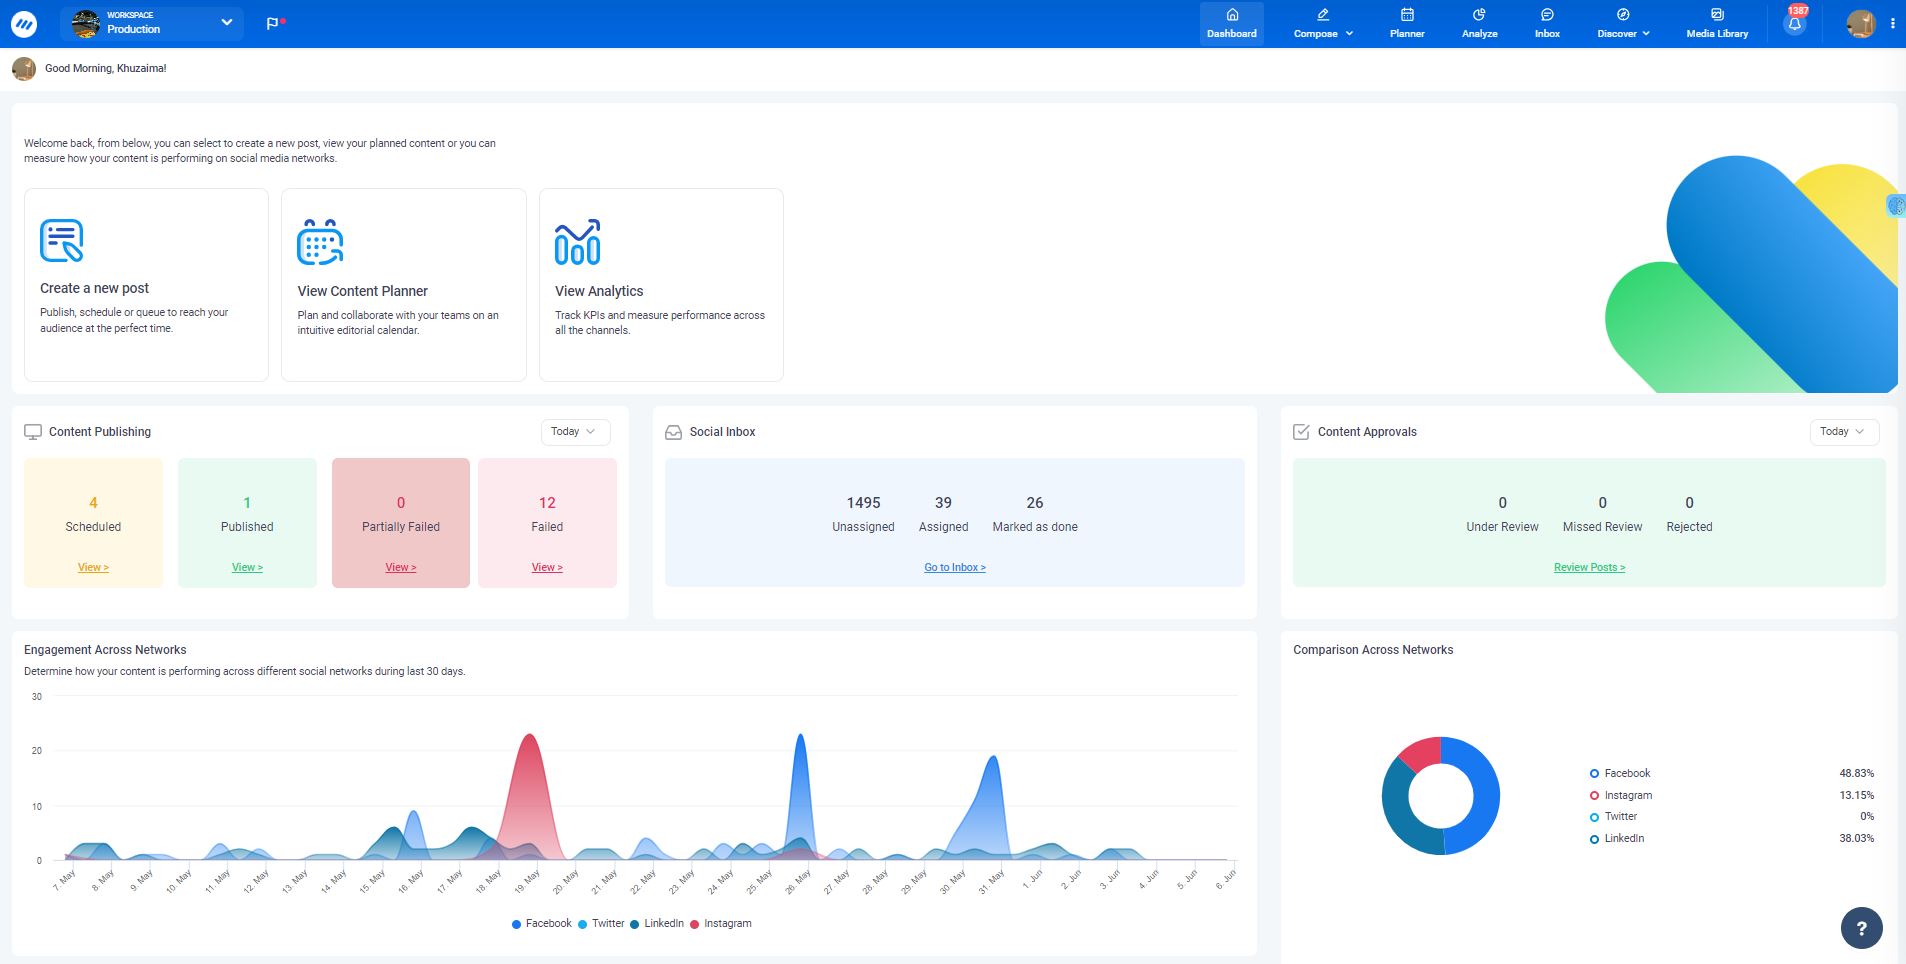The width and height of the screenshot is (1906, 964).
Task: Click the profile avatar in top bar
Action: pos(1860,24)
